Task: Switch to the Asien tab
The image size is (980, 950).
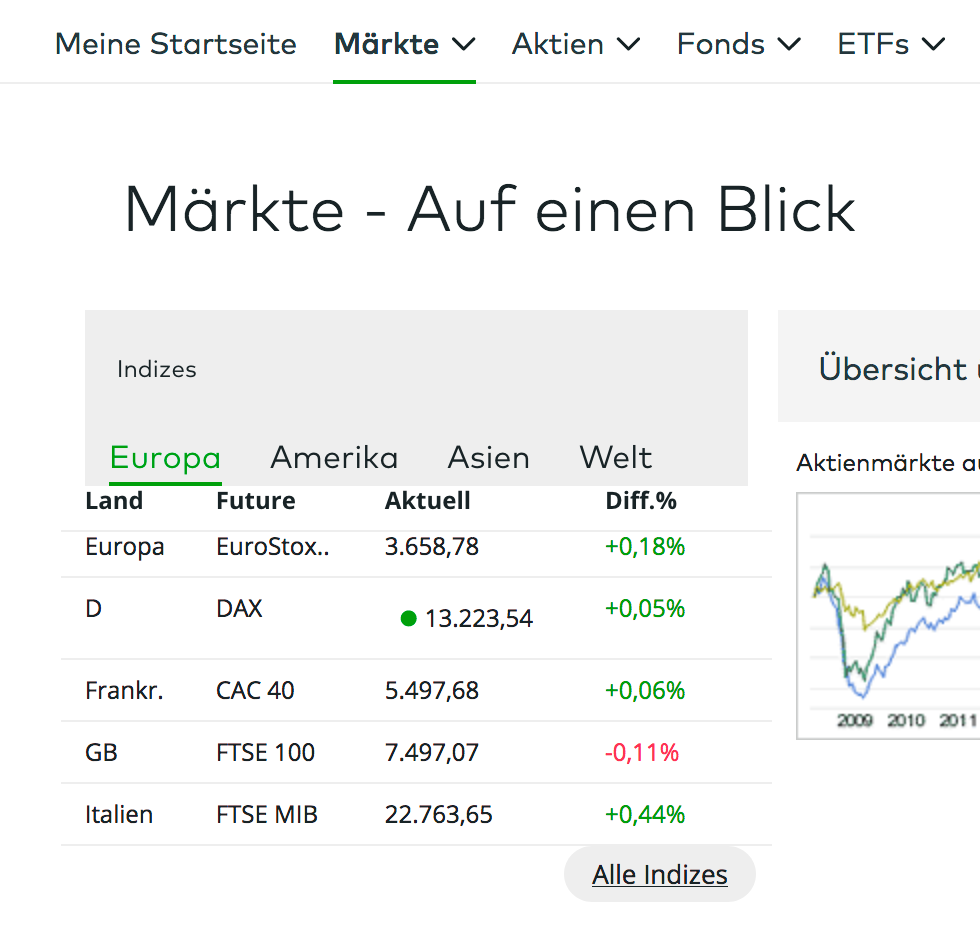Action: 488,457
